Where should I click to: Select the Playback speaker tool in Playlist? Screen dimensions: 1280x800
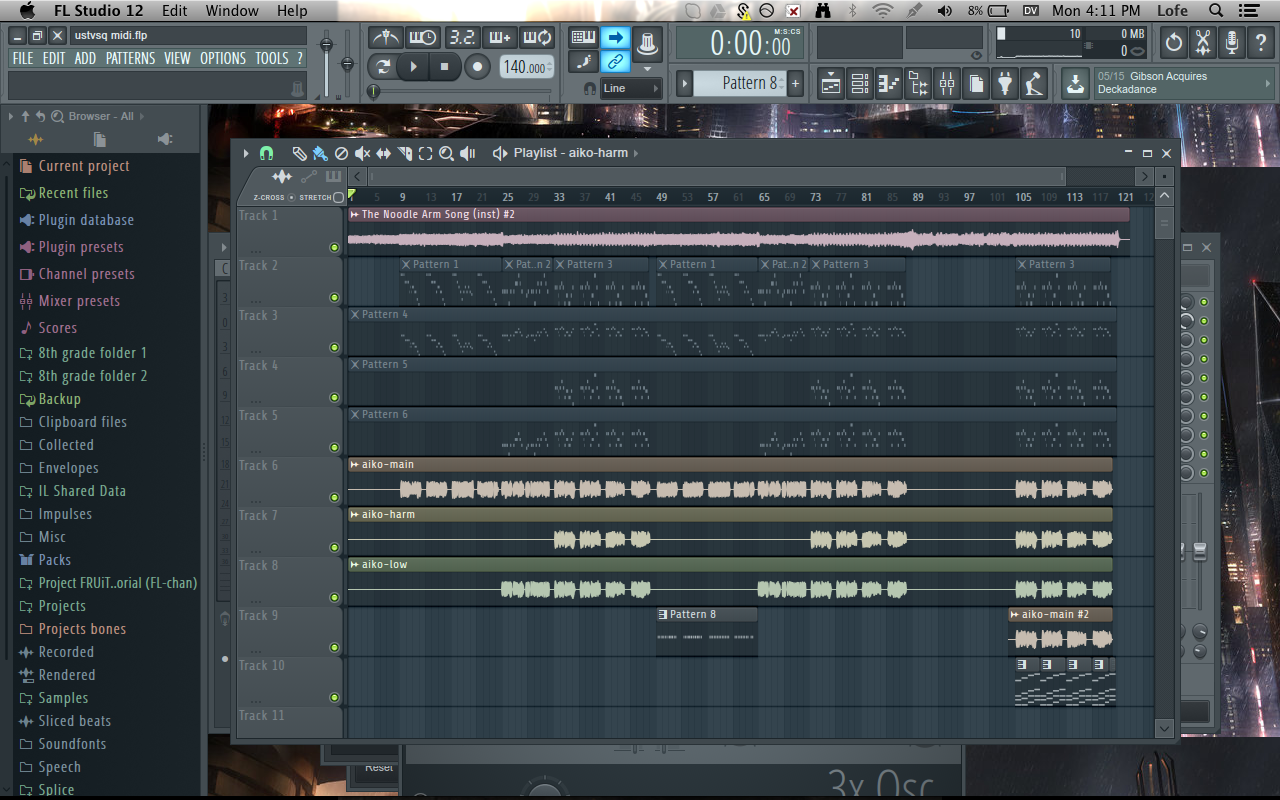[x=467, y=153]
